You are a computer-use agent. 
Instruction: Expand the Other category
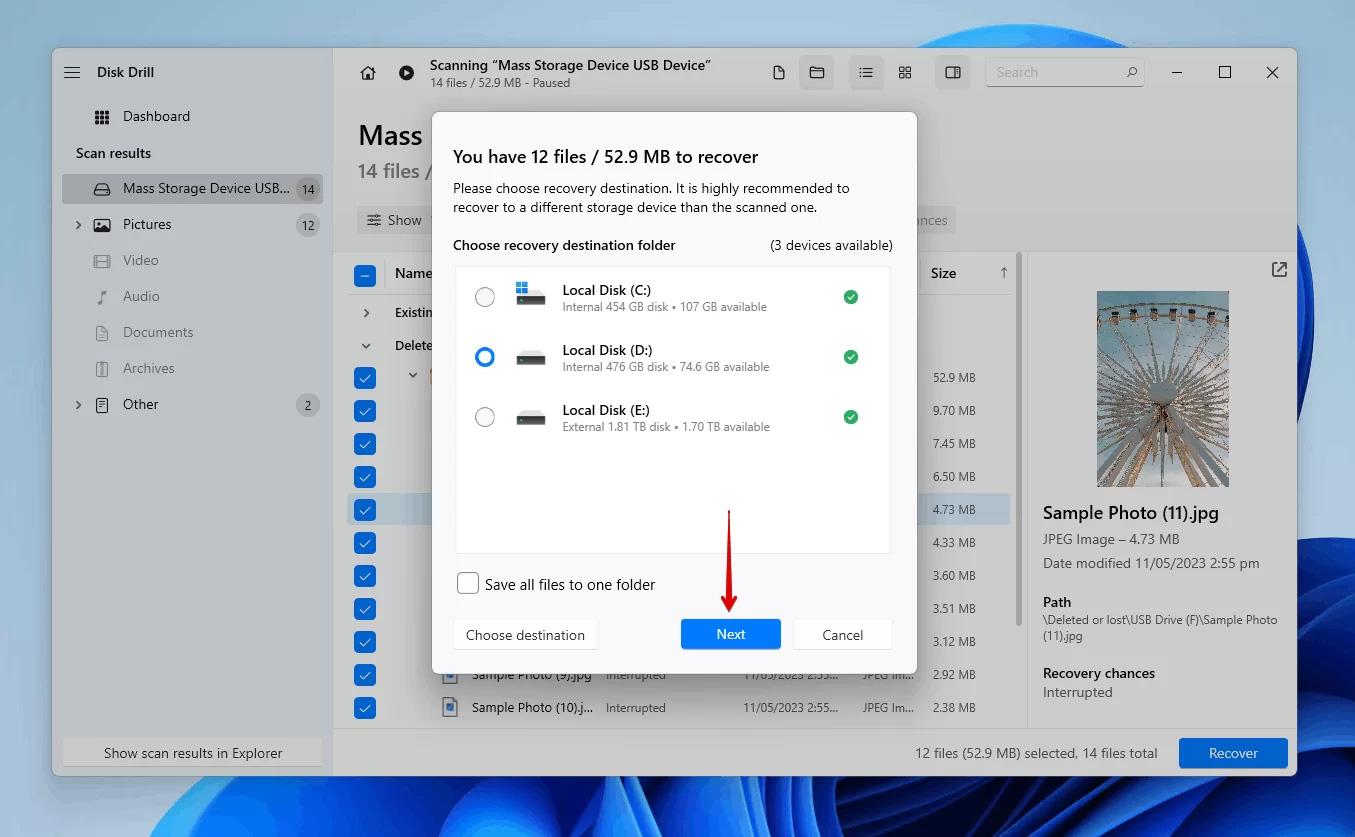(78, 405)
